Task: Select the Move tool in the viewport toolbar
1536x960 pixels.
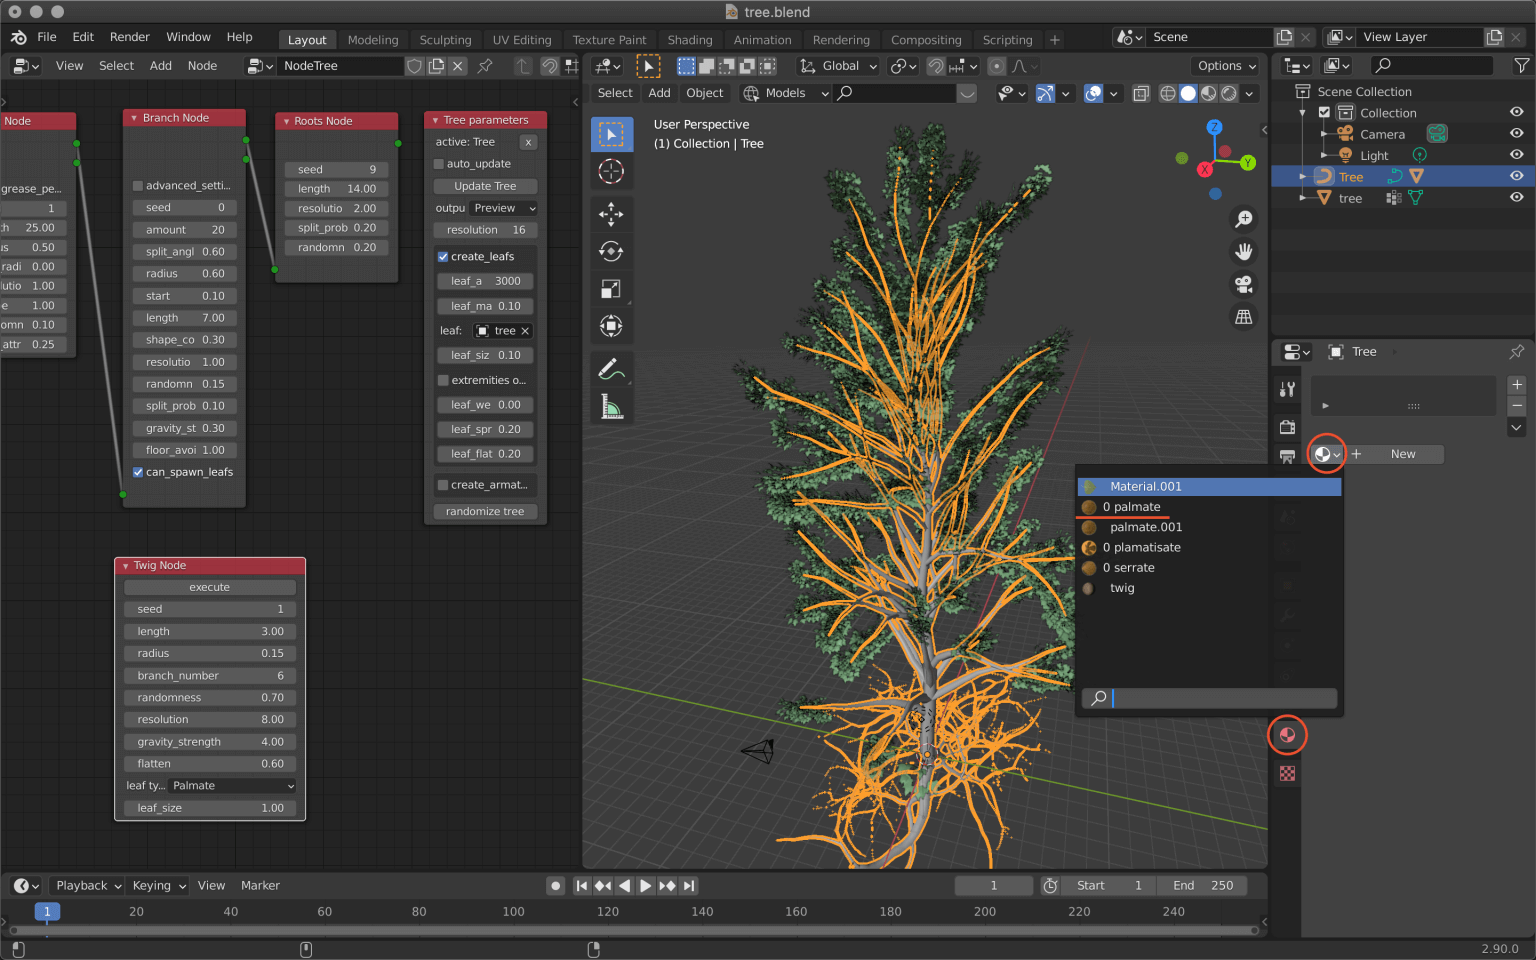Action: point(612,214)
